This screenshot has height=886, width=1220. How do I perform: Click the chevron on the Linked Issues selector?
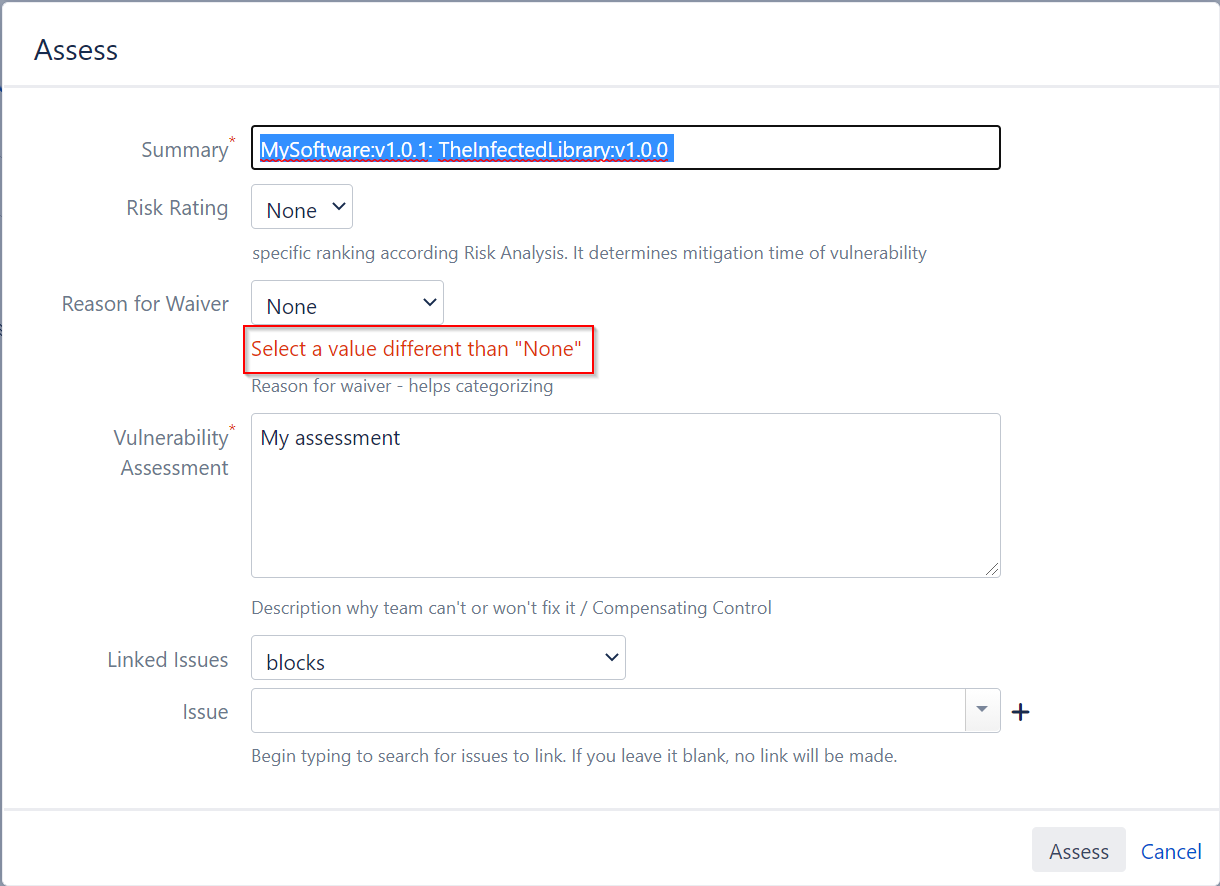(610, 657)
